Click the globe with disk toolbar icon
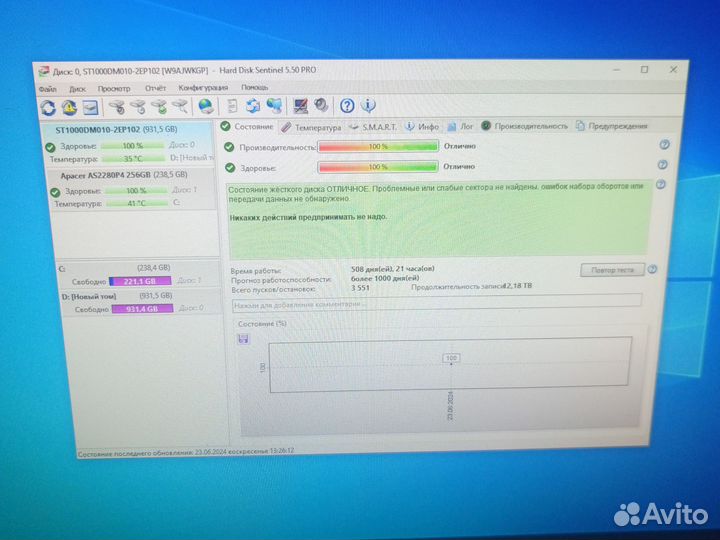The image size is (720, 540). pyautogui.click(x=206, y=107)
